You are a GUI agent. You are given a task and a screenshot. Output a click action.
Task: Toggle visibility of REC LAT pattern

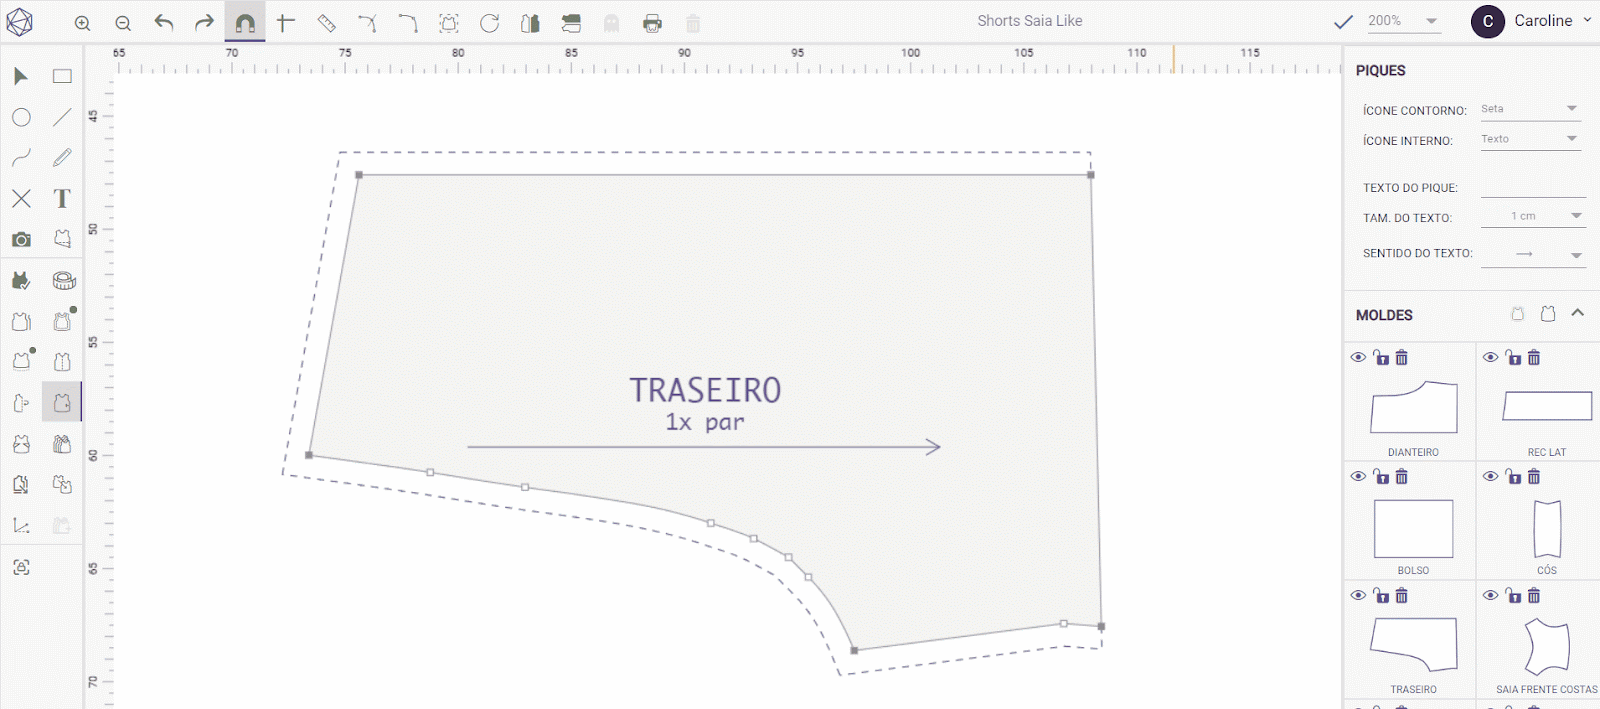pos(1490,357)
